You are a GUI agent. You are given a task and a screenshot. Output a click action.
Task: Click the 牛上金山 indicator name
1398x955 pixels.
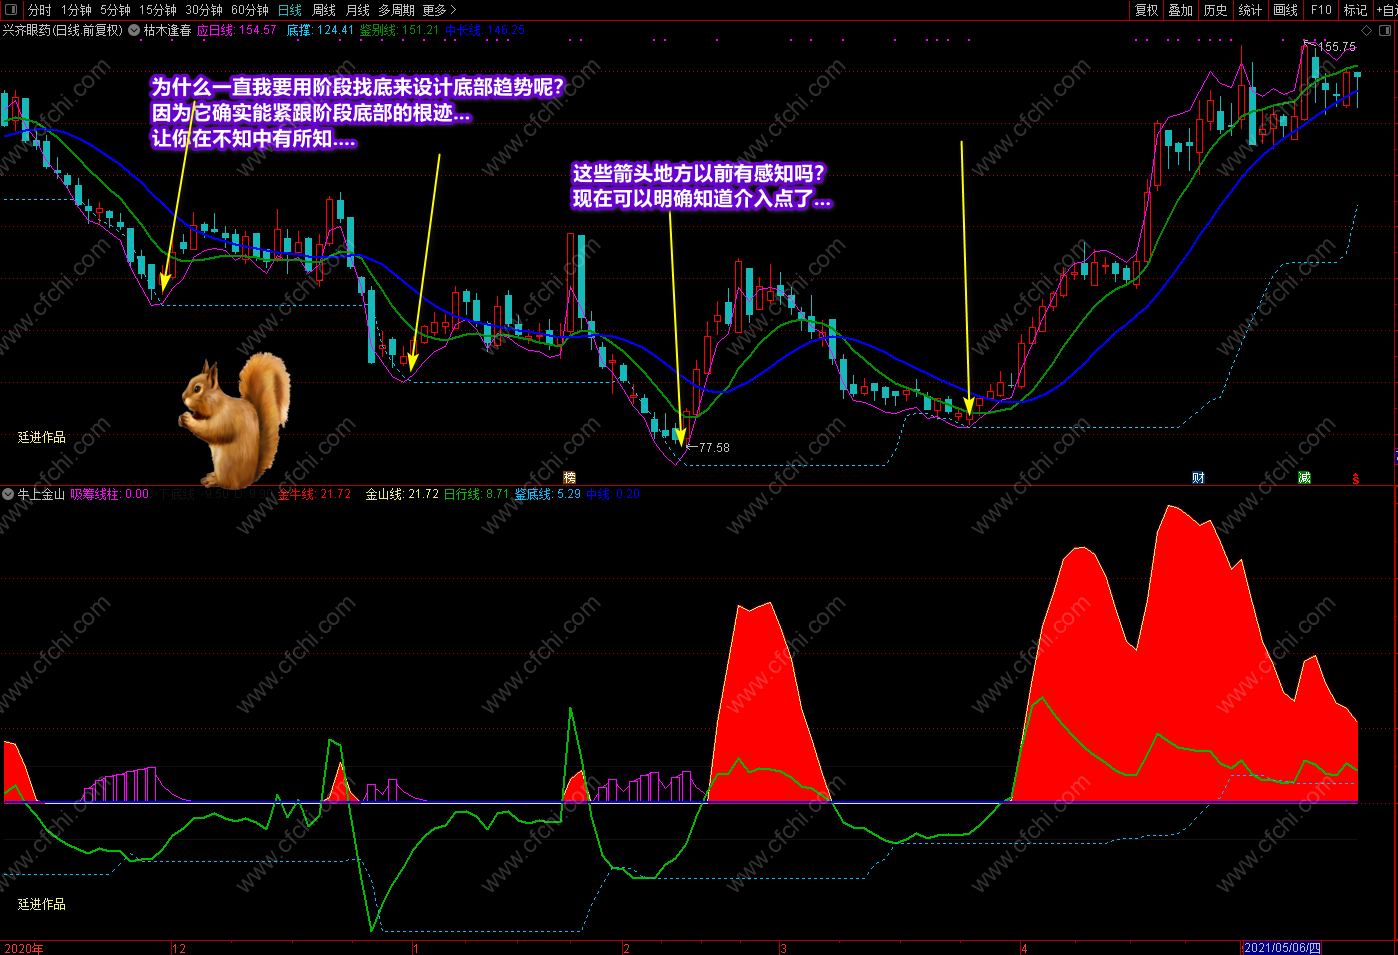point(41,494)
